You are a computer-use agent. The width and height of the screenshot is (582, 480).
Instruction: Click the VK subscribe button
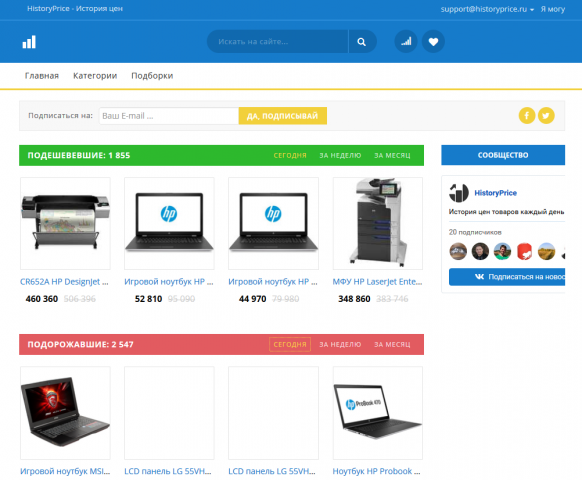coord(507,277)
